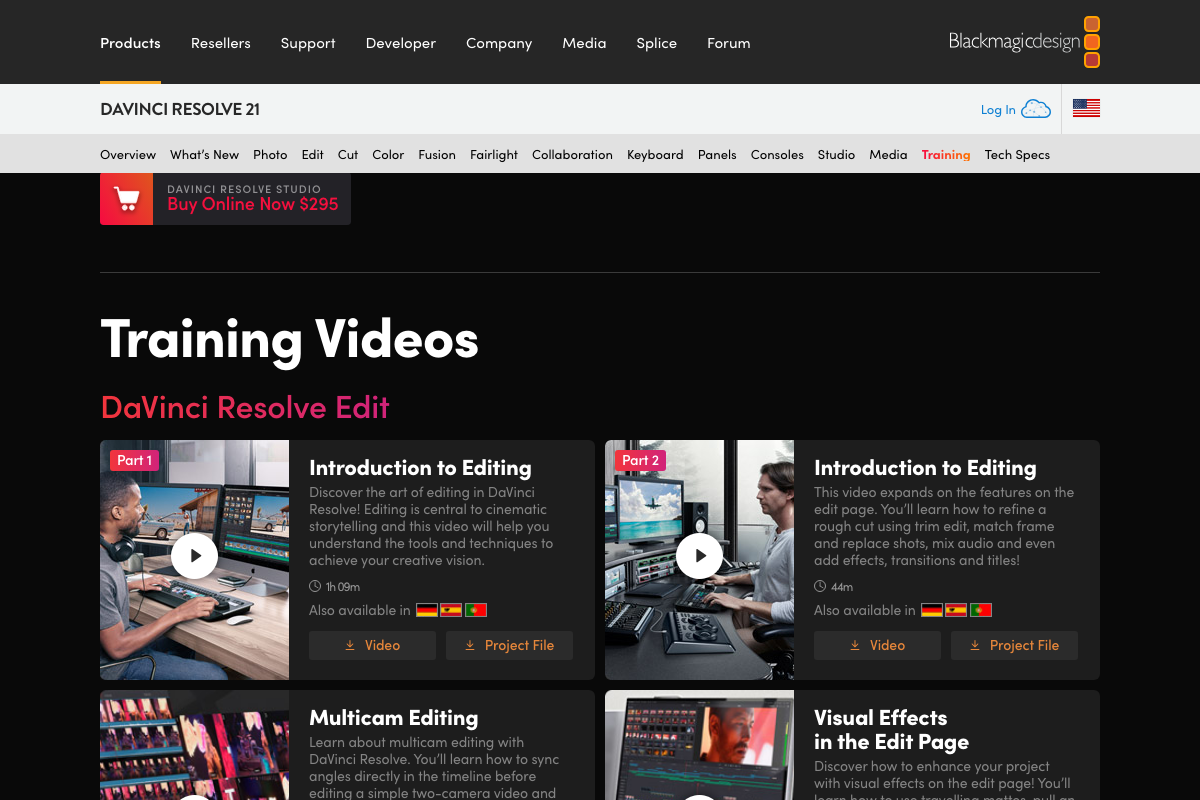1200x800 pixels.
Task: Click Buy Online Now $295
Action: coord(251,204)
